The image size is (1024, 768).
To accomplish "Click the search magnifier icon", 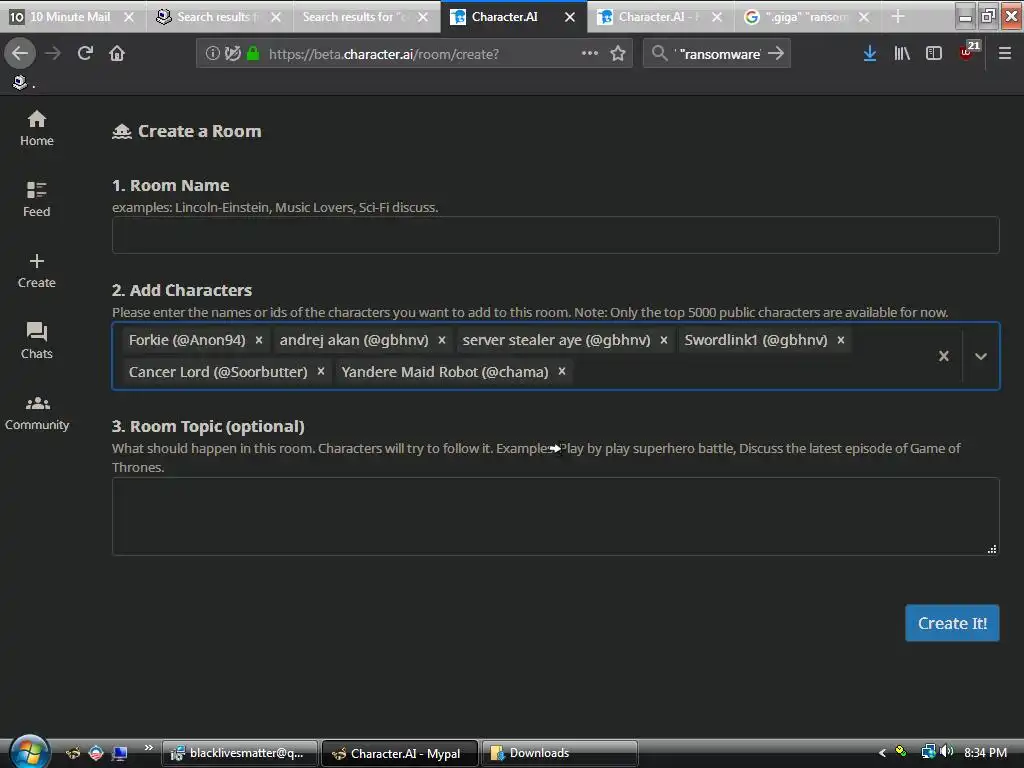I will (660, 53).
